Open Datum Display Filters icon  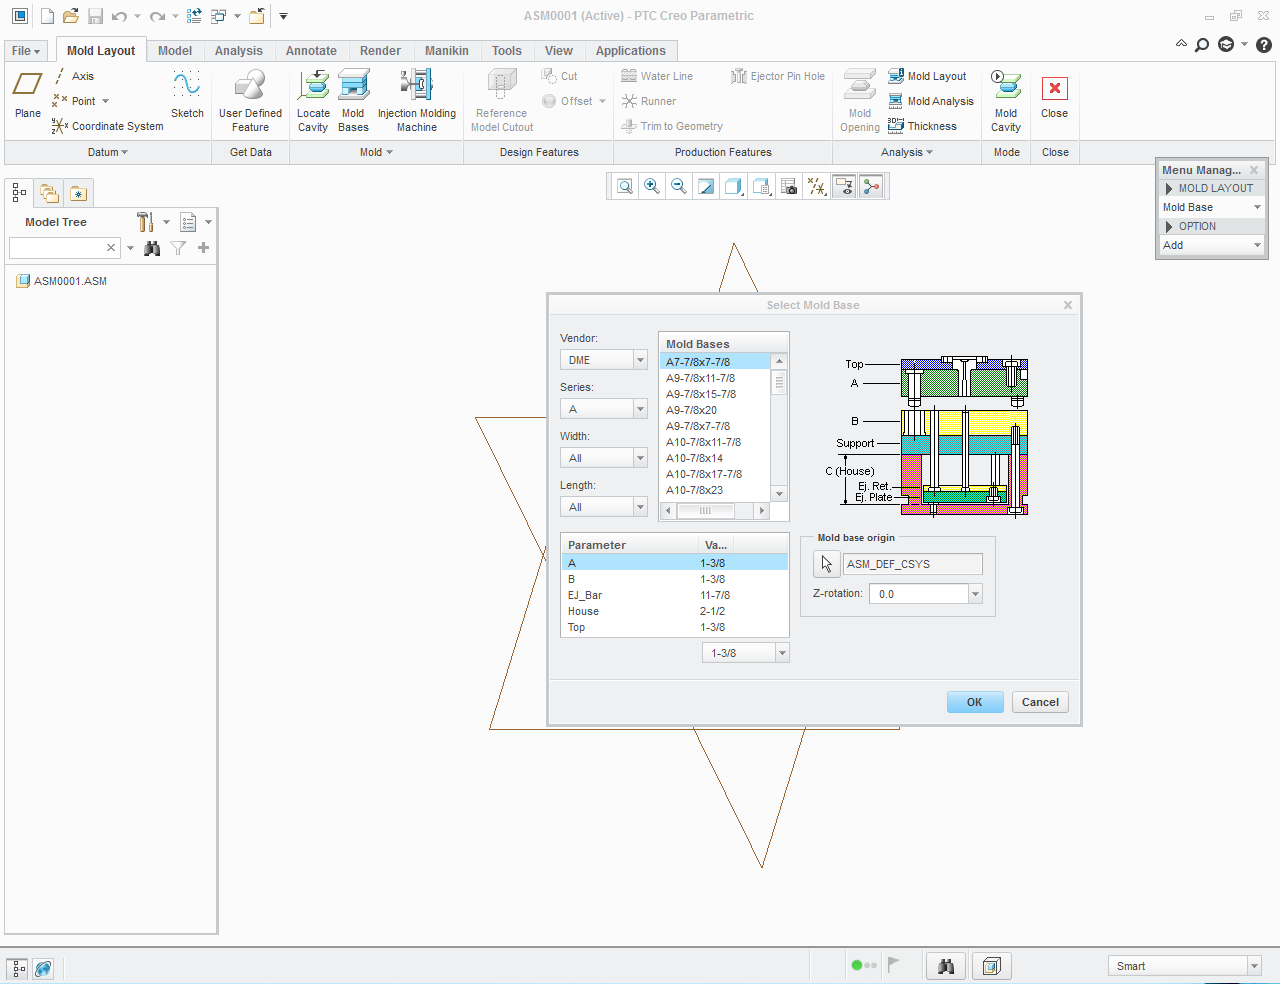pos(817,186)
